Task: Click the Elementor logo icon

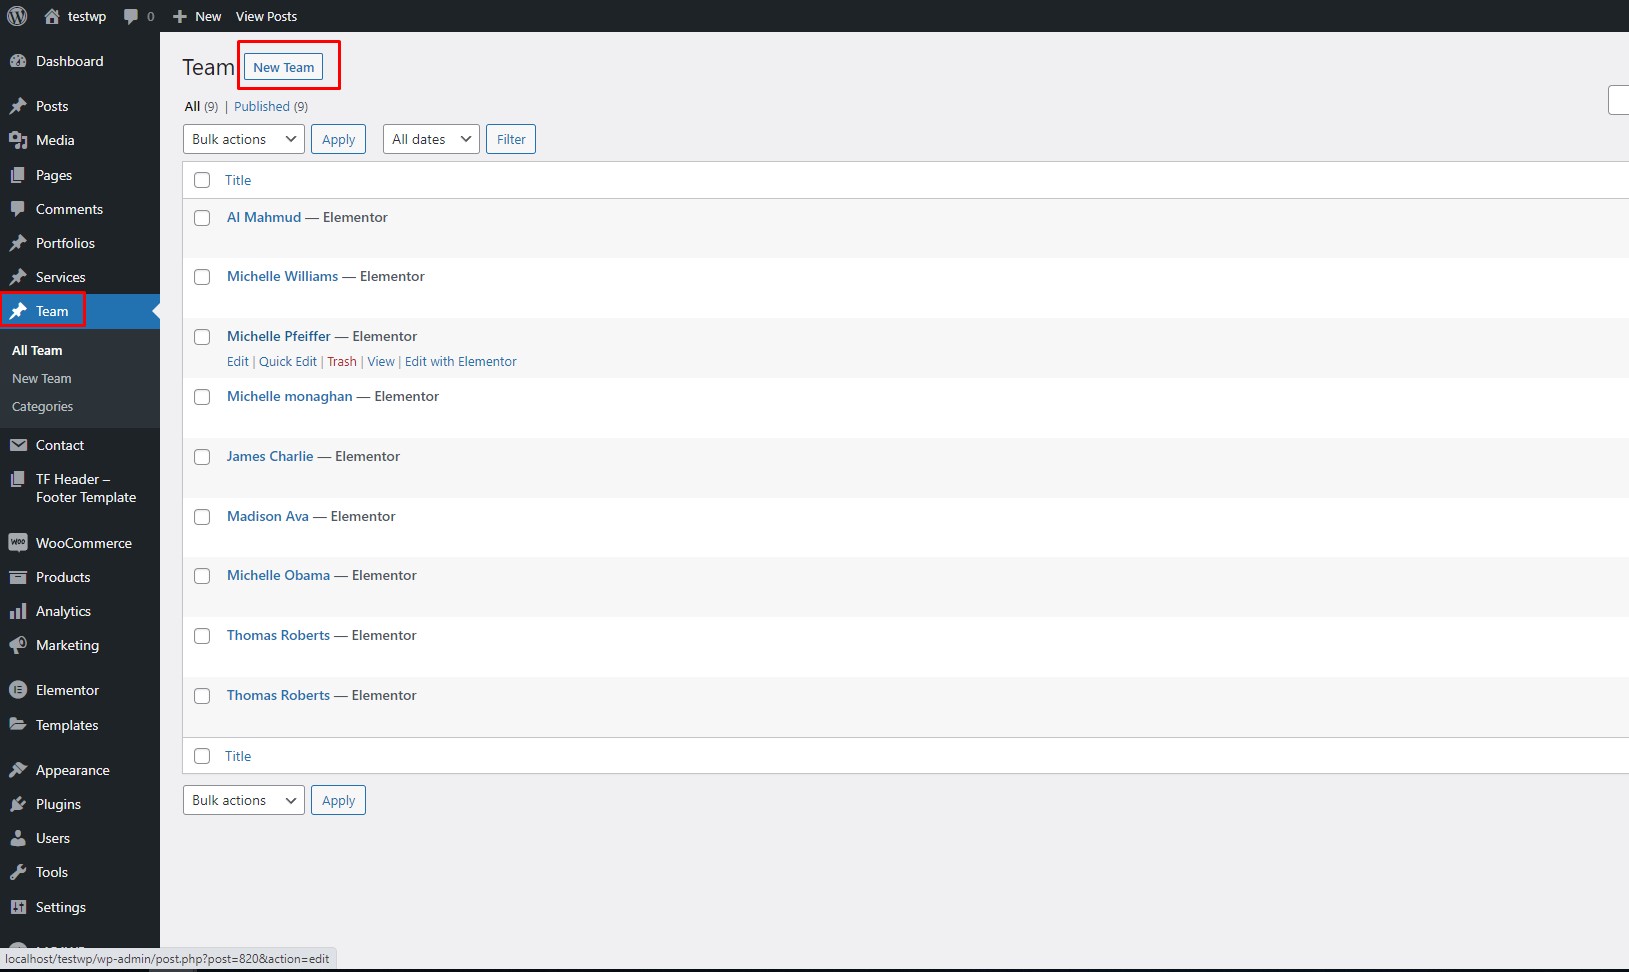Action: (x=18, y=690)
